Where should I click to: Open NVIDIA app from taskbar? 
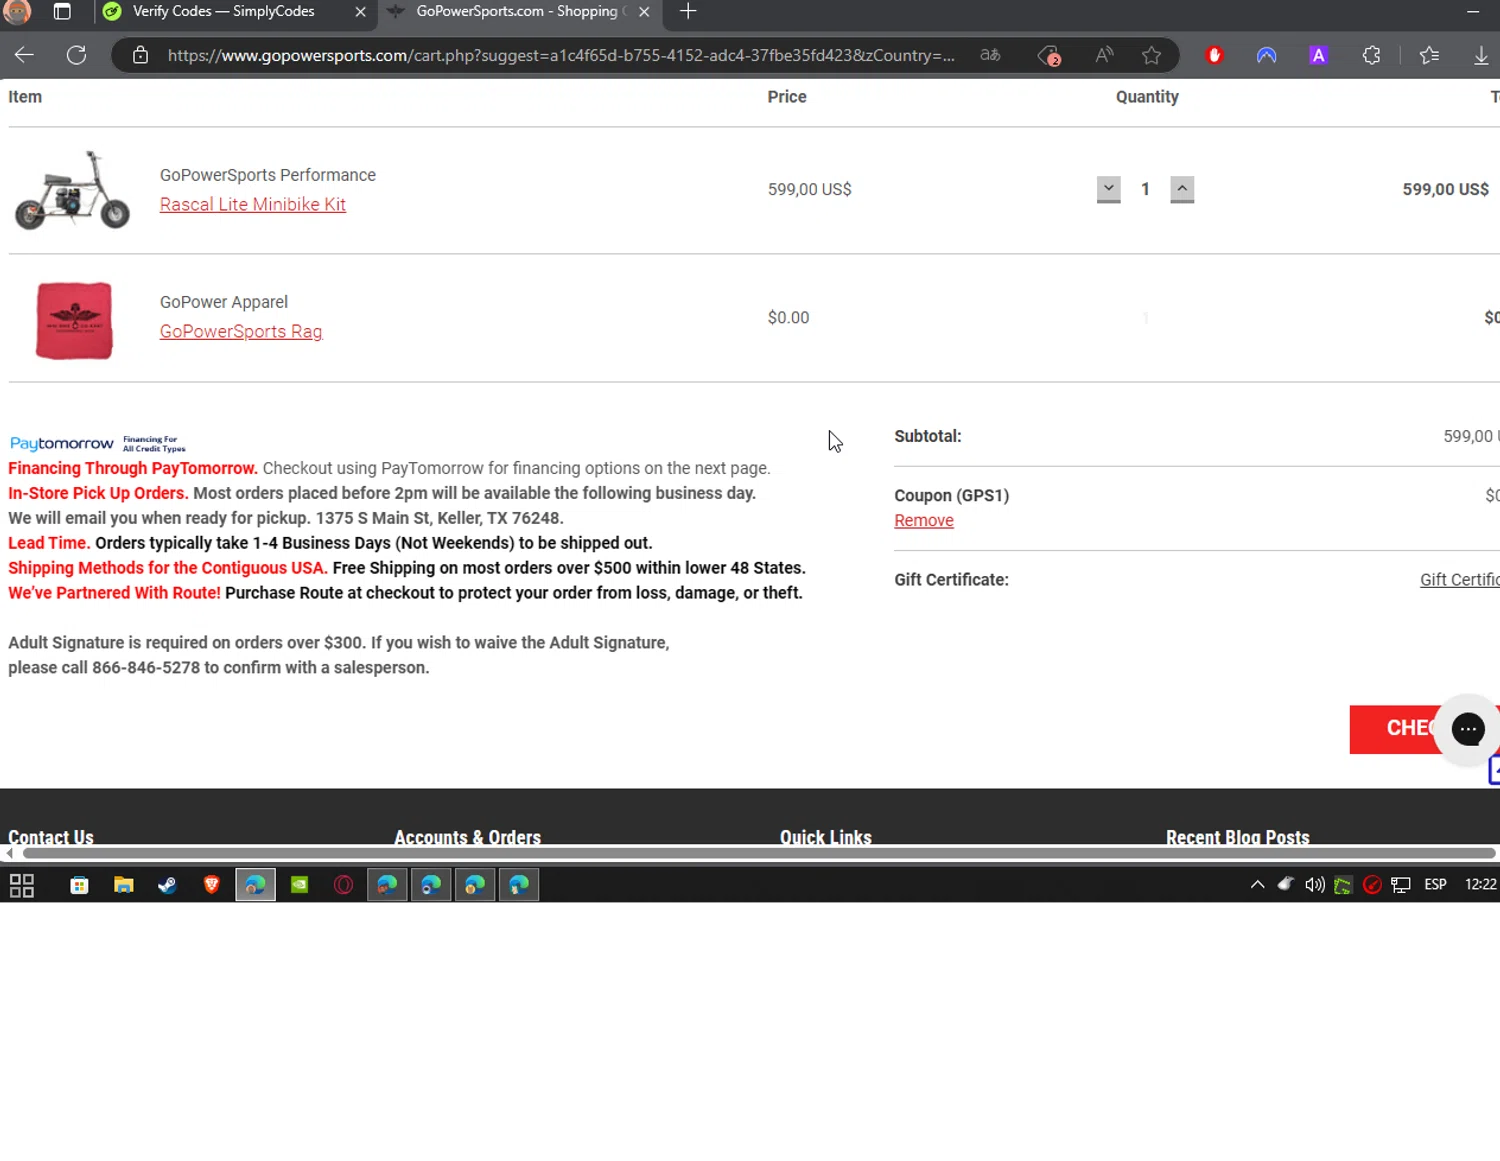(299, 885)
